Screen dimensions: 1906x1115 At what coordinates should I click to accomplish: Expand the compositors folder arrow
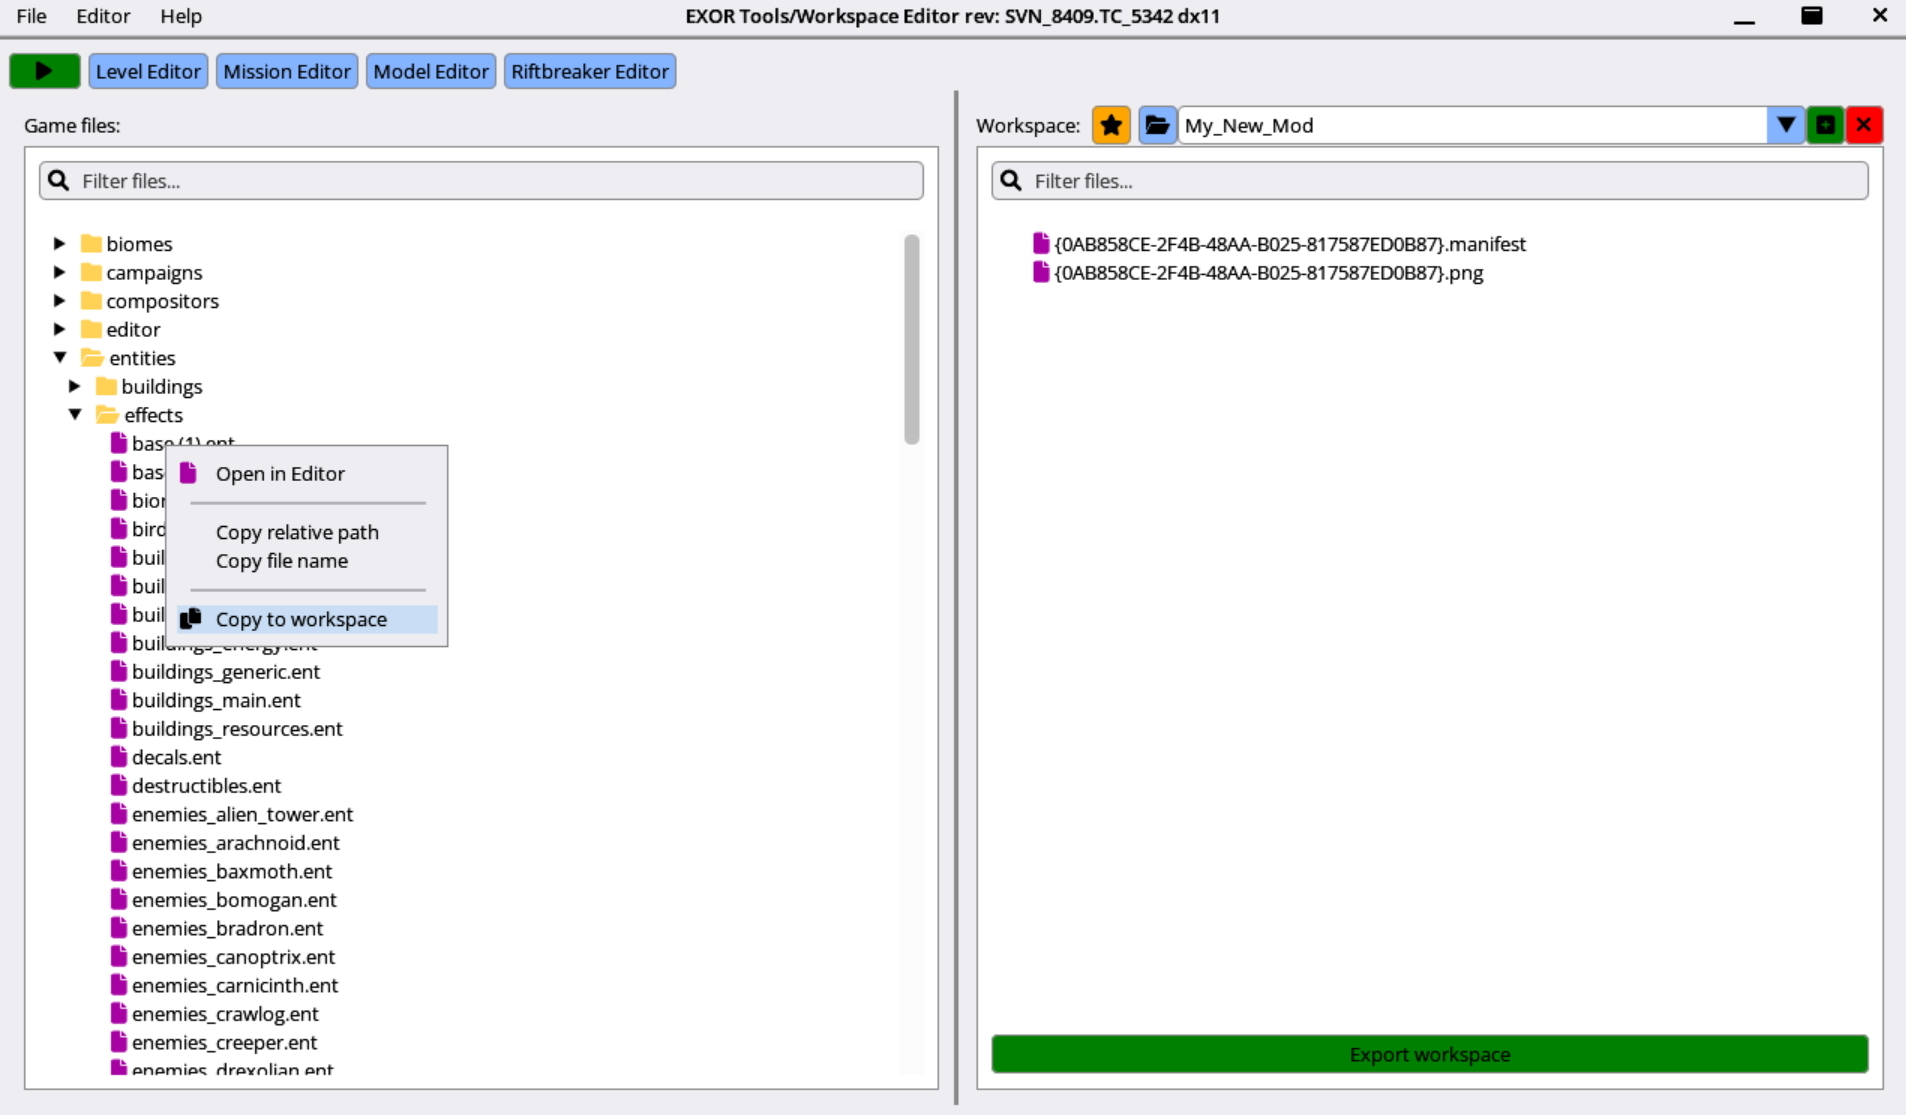(x=59, y=300)
